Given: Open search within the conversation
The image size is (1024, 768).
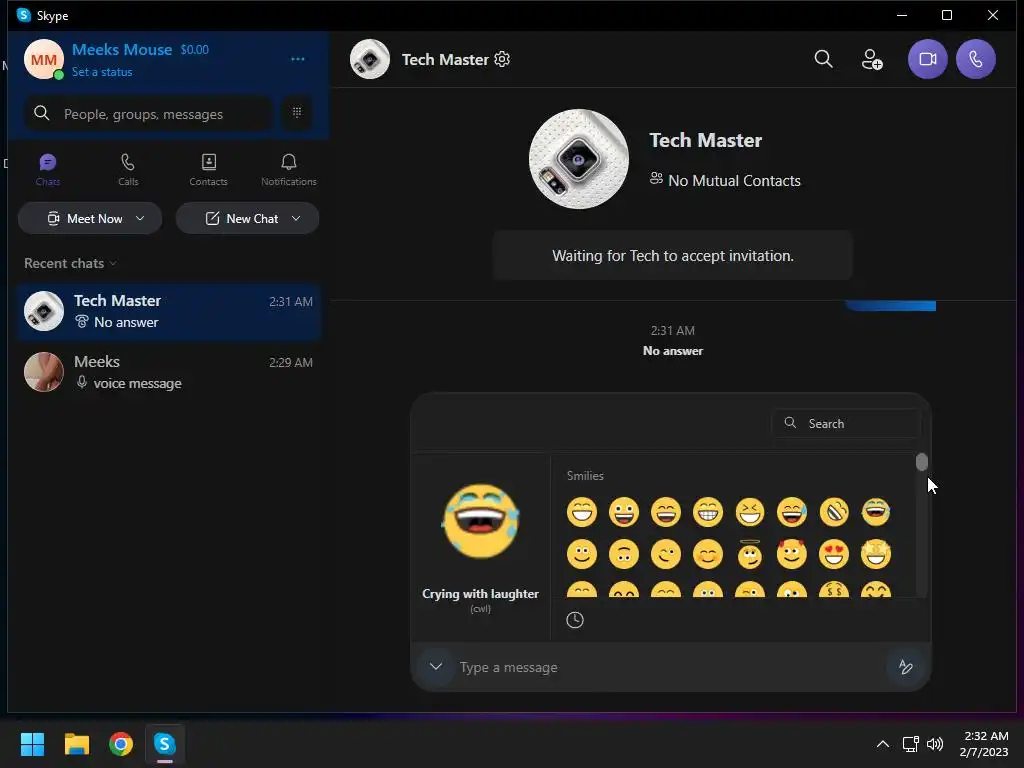Looking at the screenshot, I should [824, 59].
